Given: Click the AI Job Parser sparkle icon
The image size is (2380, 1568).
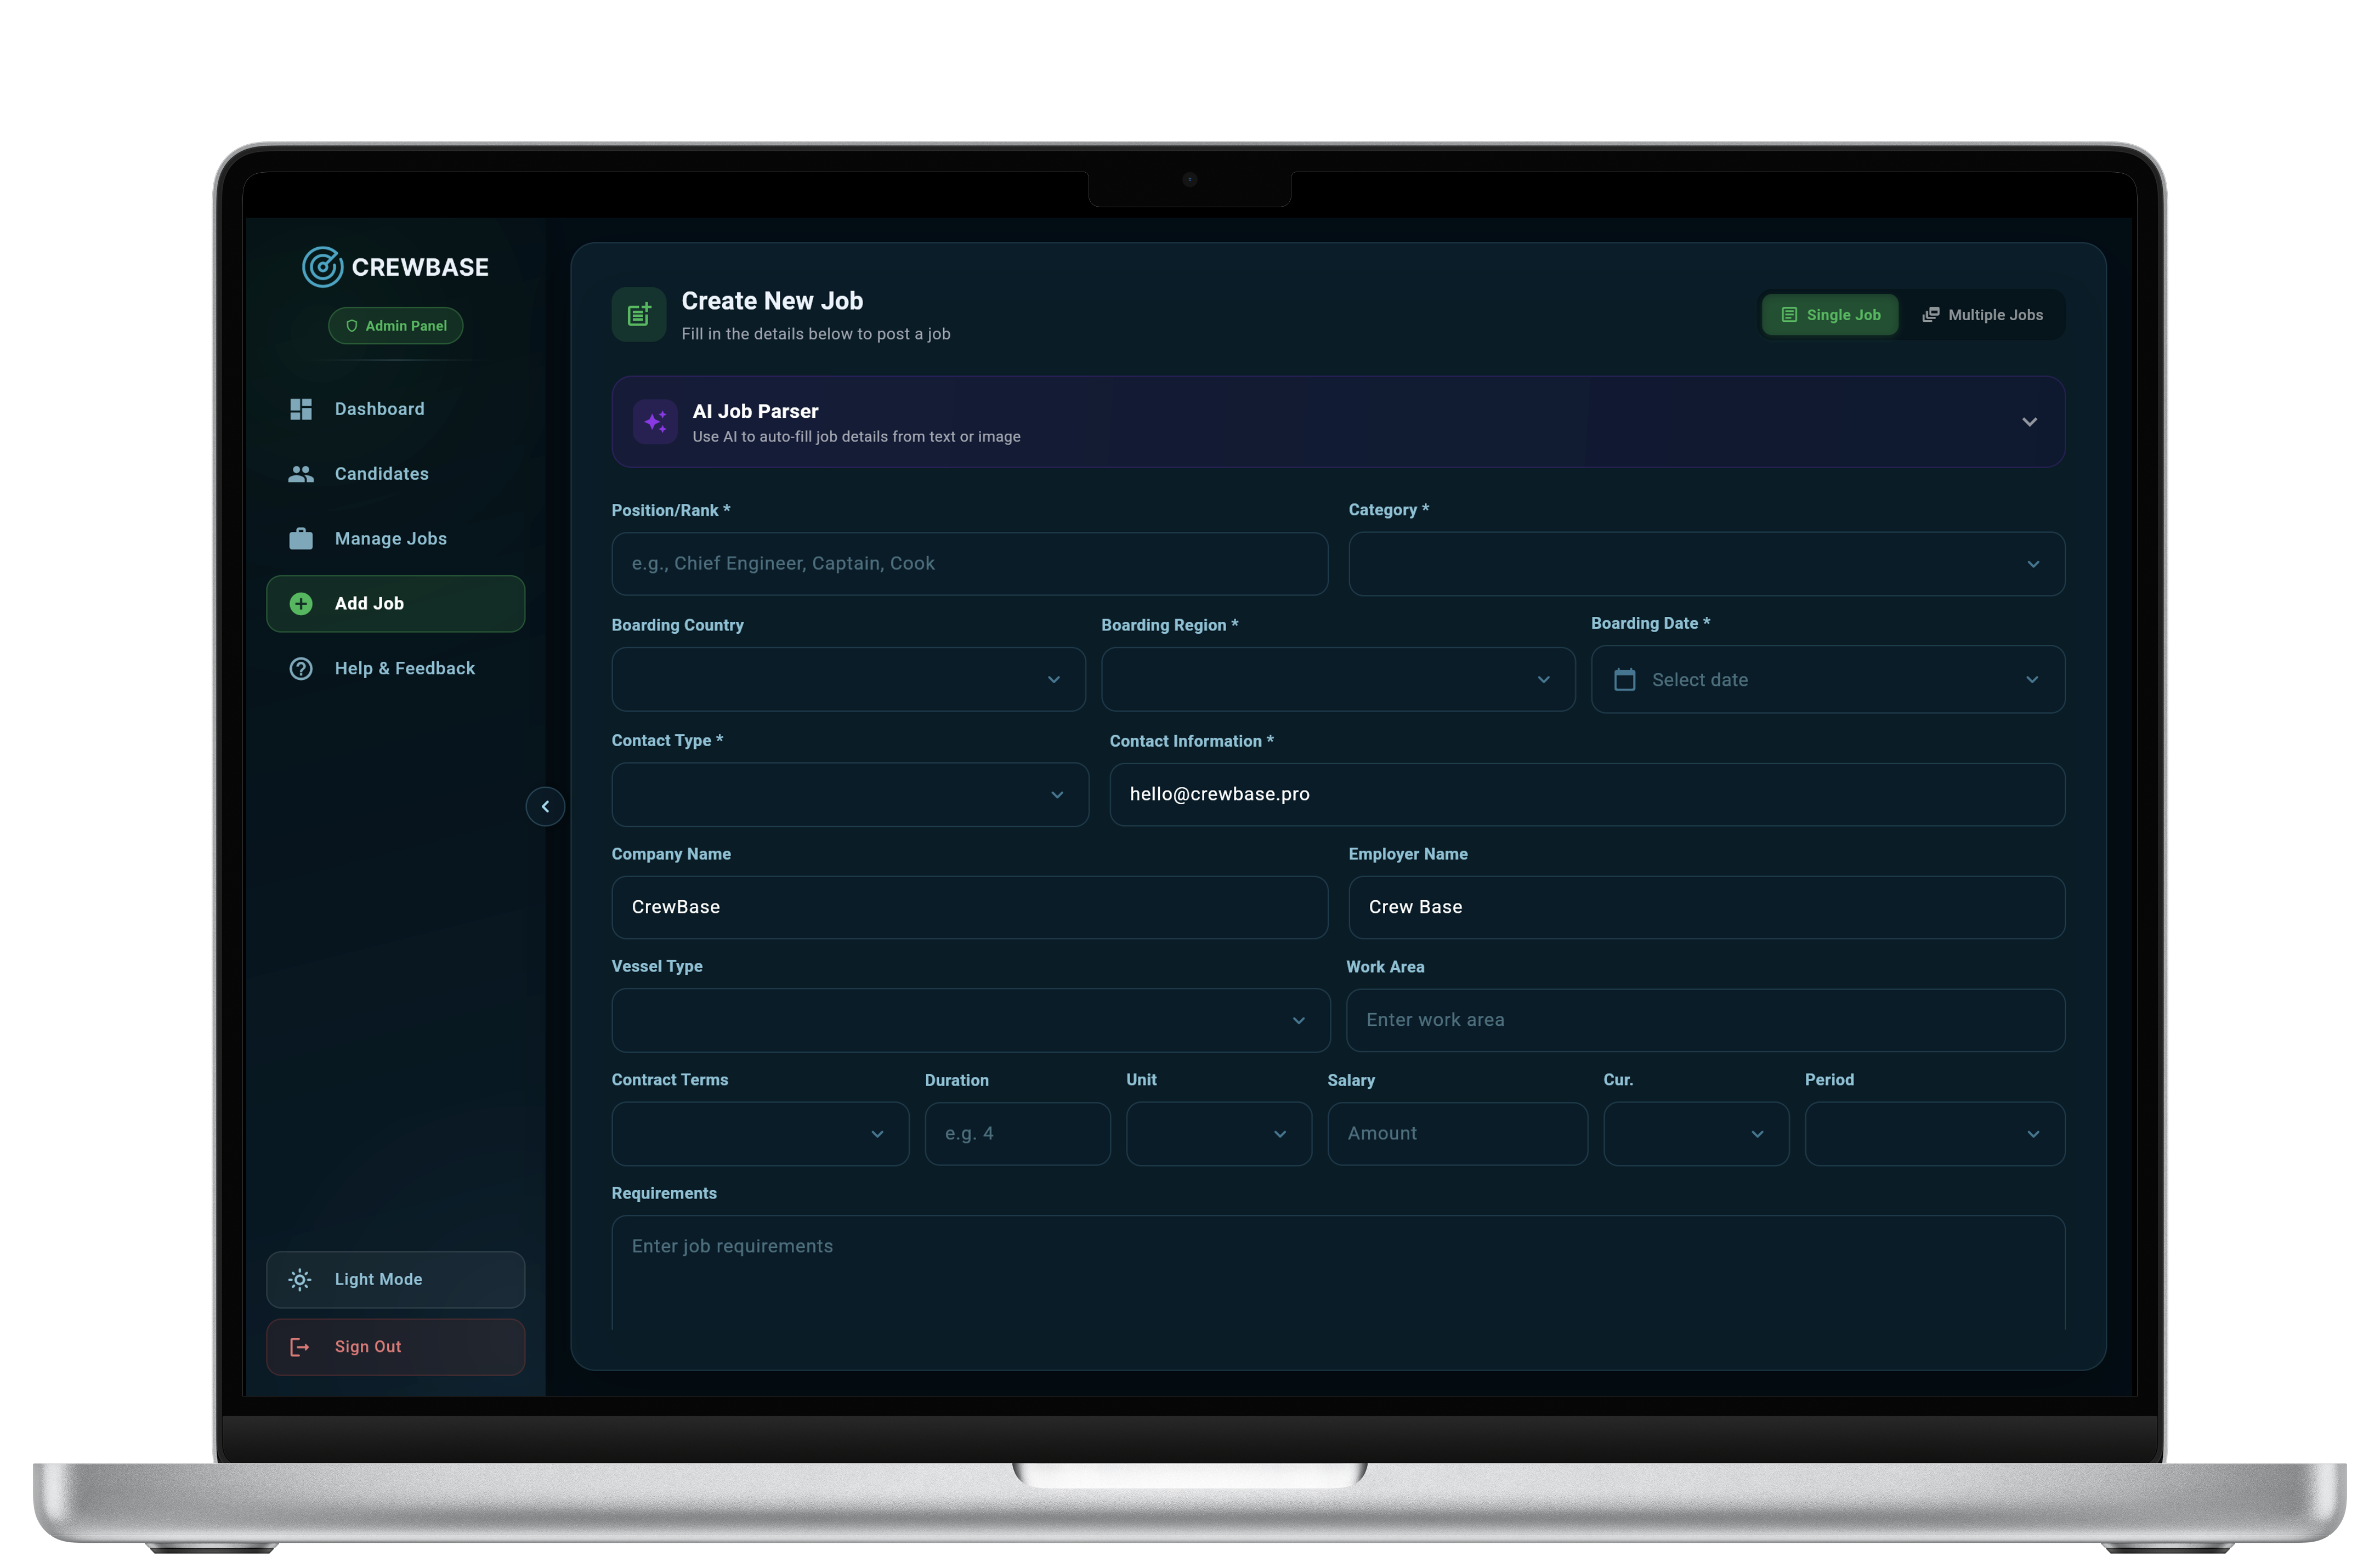Looking at the screenshot, I should click(655, 421).
